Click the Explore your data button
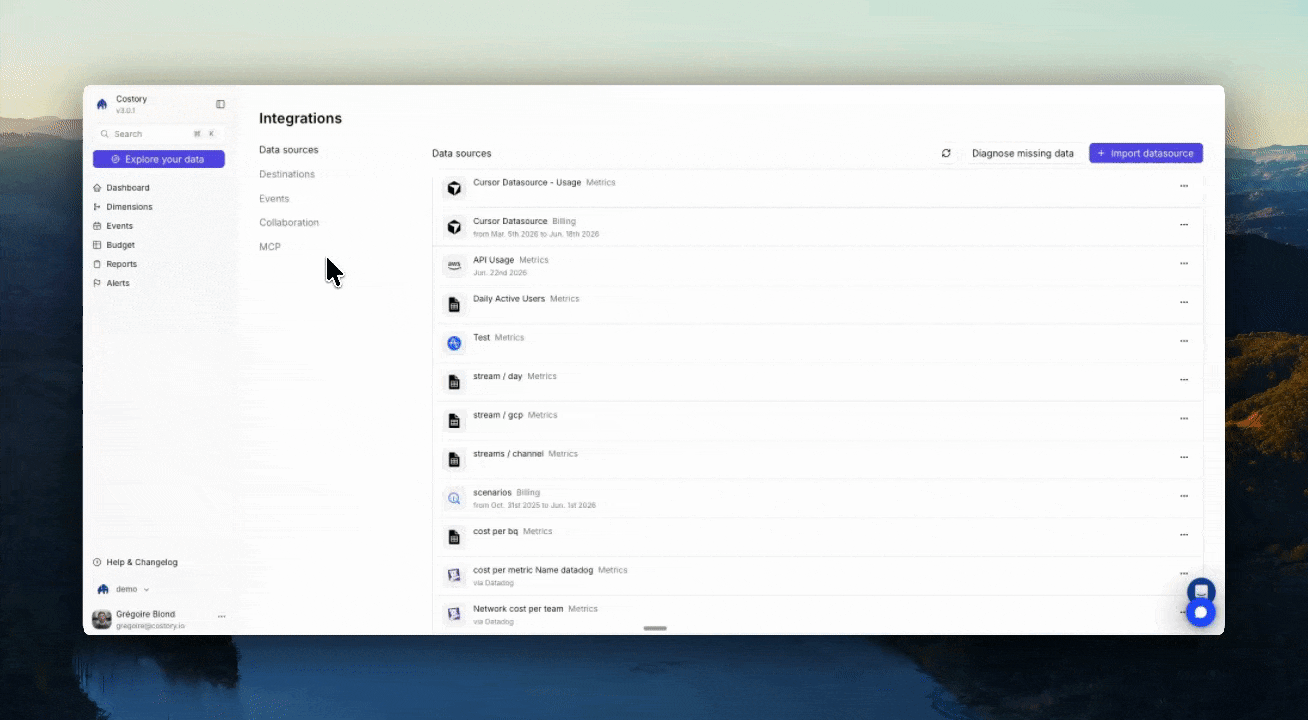1308x720 pixels. (x=159, y=159)
